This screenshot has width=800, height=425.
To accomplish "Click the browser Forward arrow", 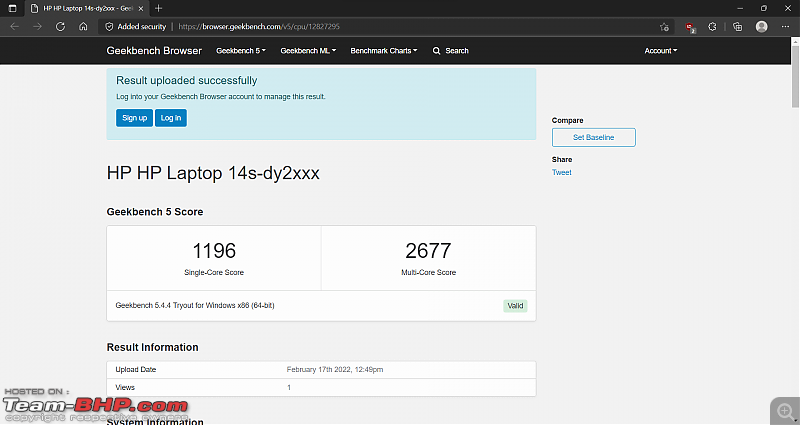I will [37, 27].
